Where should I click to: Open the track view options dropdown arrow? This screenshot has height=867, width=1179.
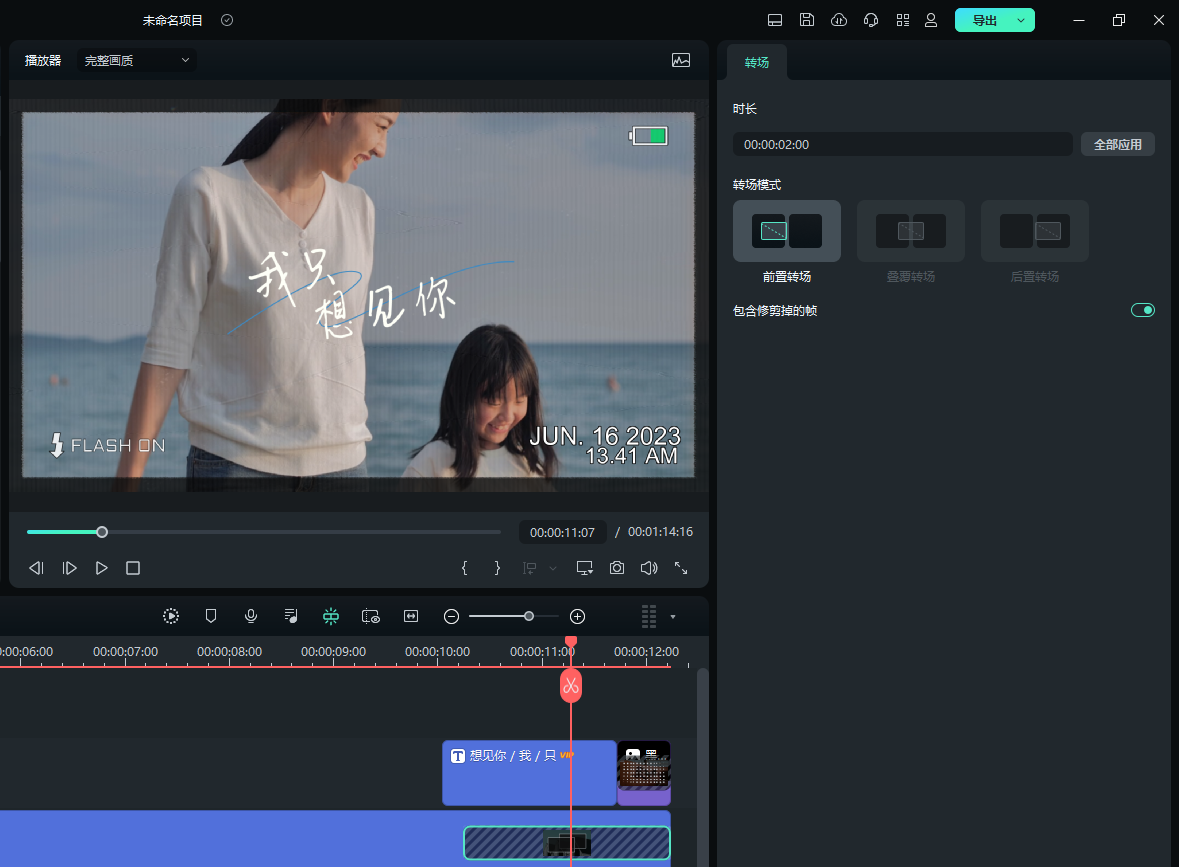673,617
